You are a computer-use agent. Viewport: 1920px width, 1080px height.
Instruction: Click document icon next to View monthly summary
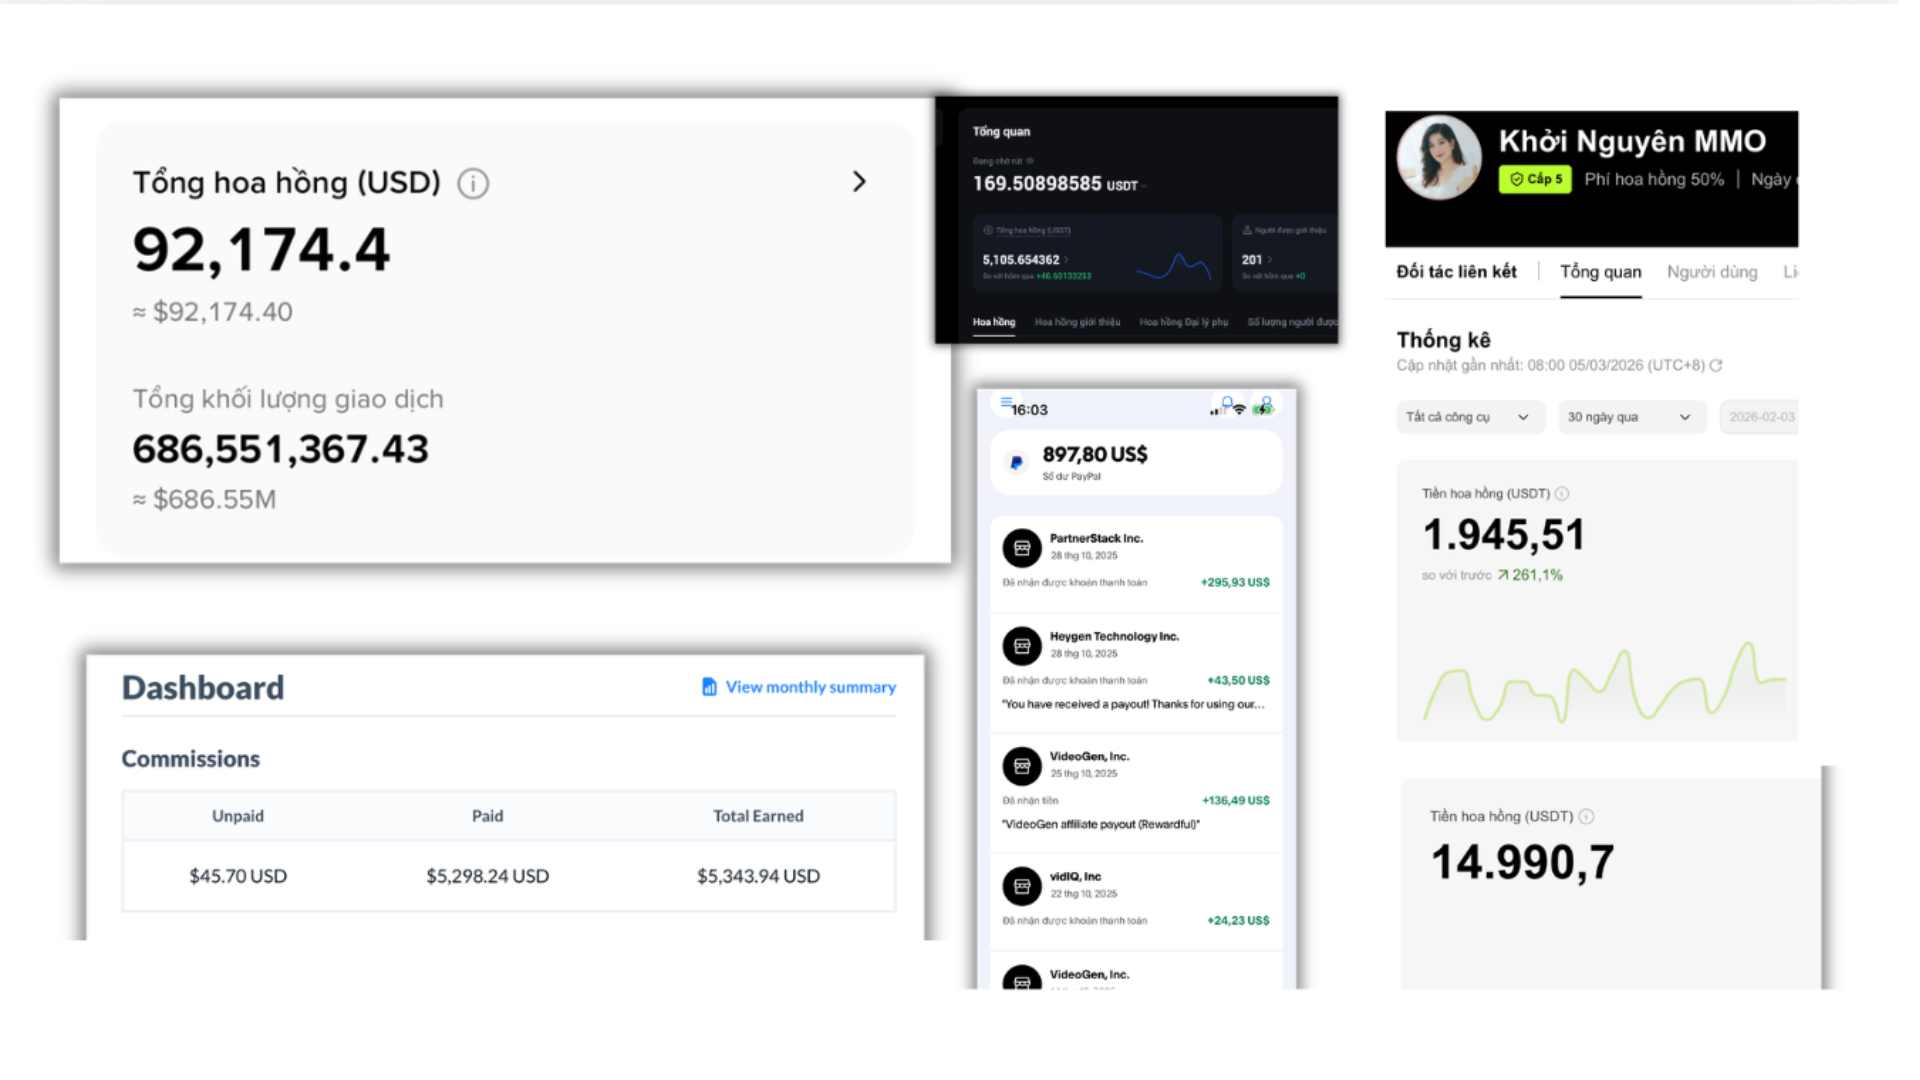tap(709, 687)
